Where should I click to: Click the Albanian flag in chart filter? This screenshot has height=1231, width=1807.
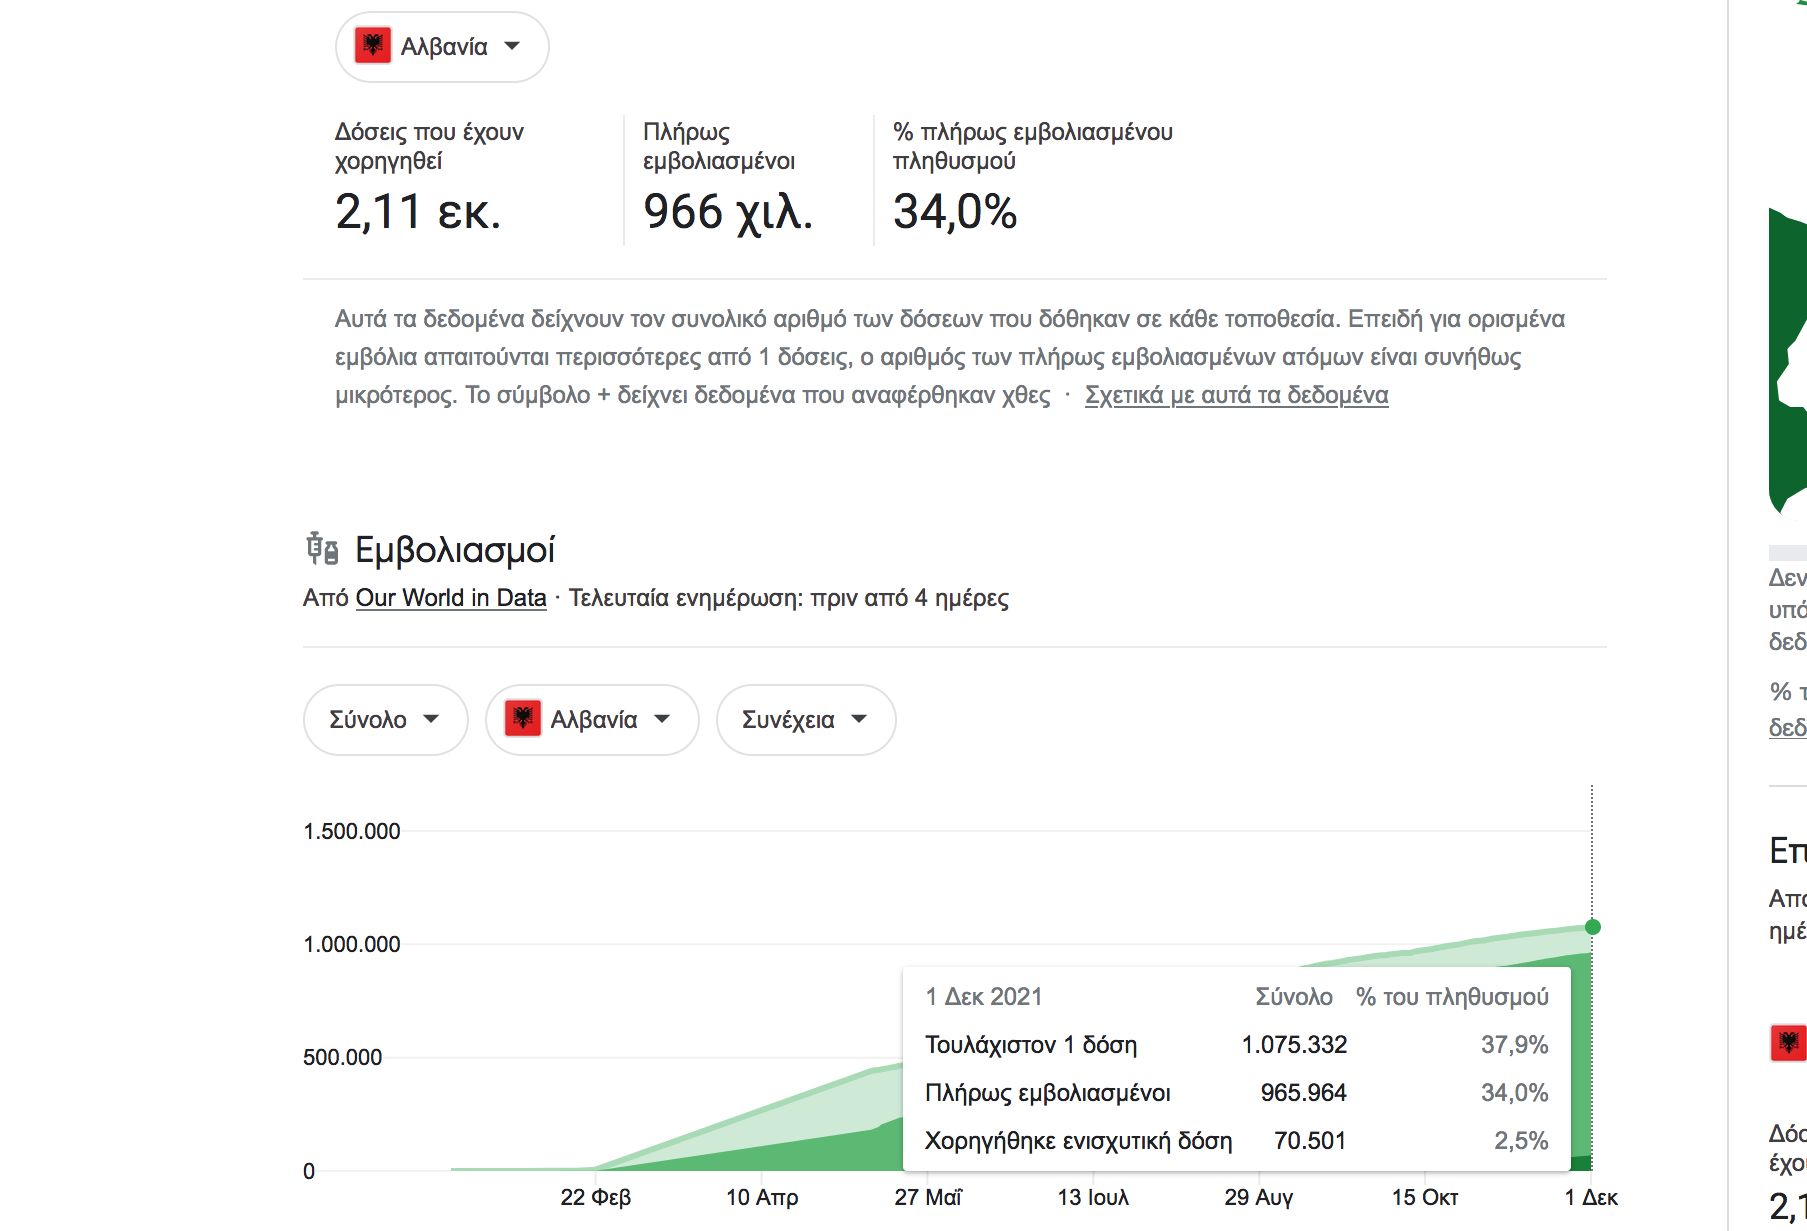click(x=523, y=719)
